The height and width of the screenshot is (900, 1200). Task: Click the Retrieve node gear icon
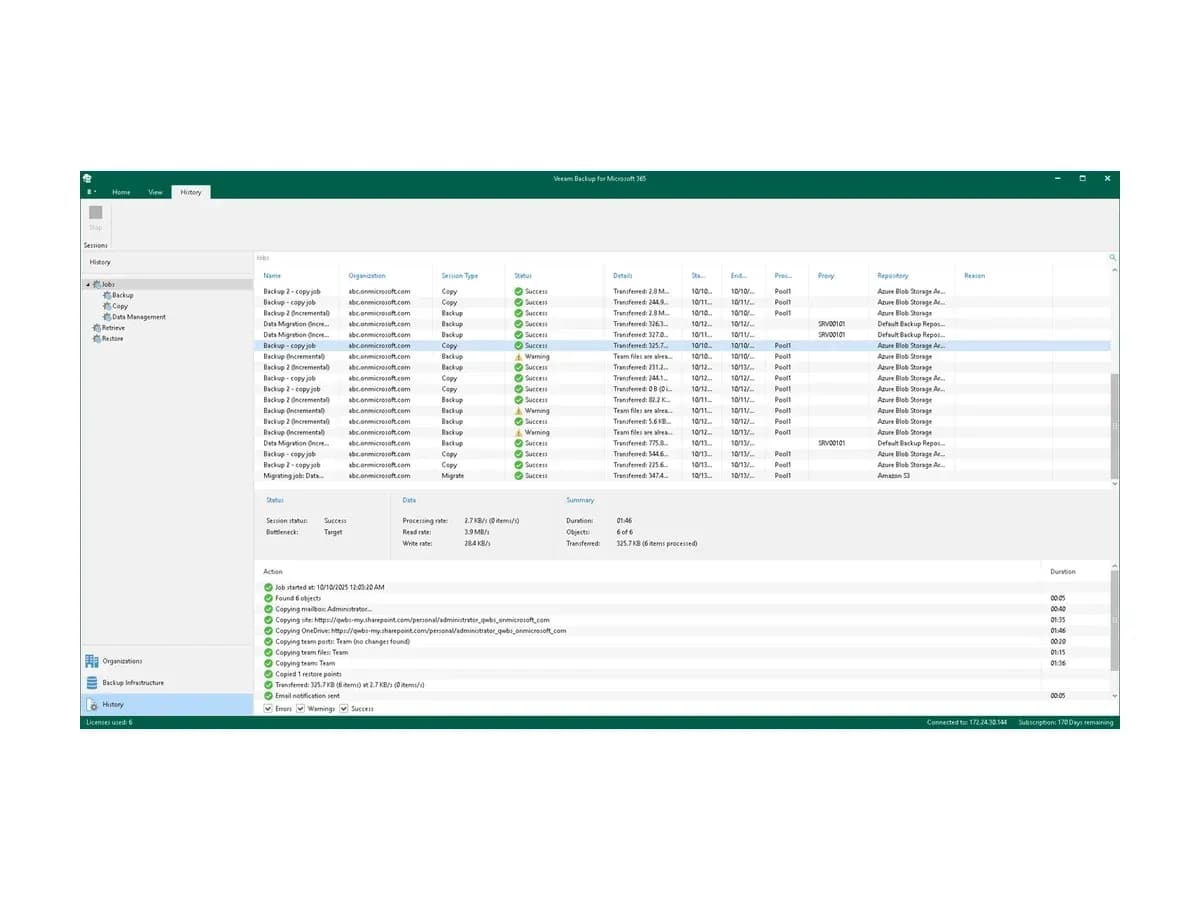[x=96, y=328]
